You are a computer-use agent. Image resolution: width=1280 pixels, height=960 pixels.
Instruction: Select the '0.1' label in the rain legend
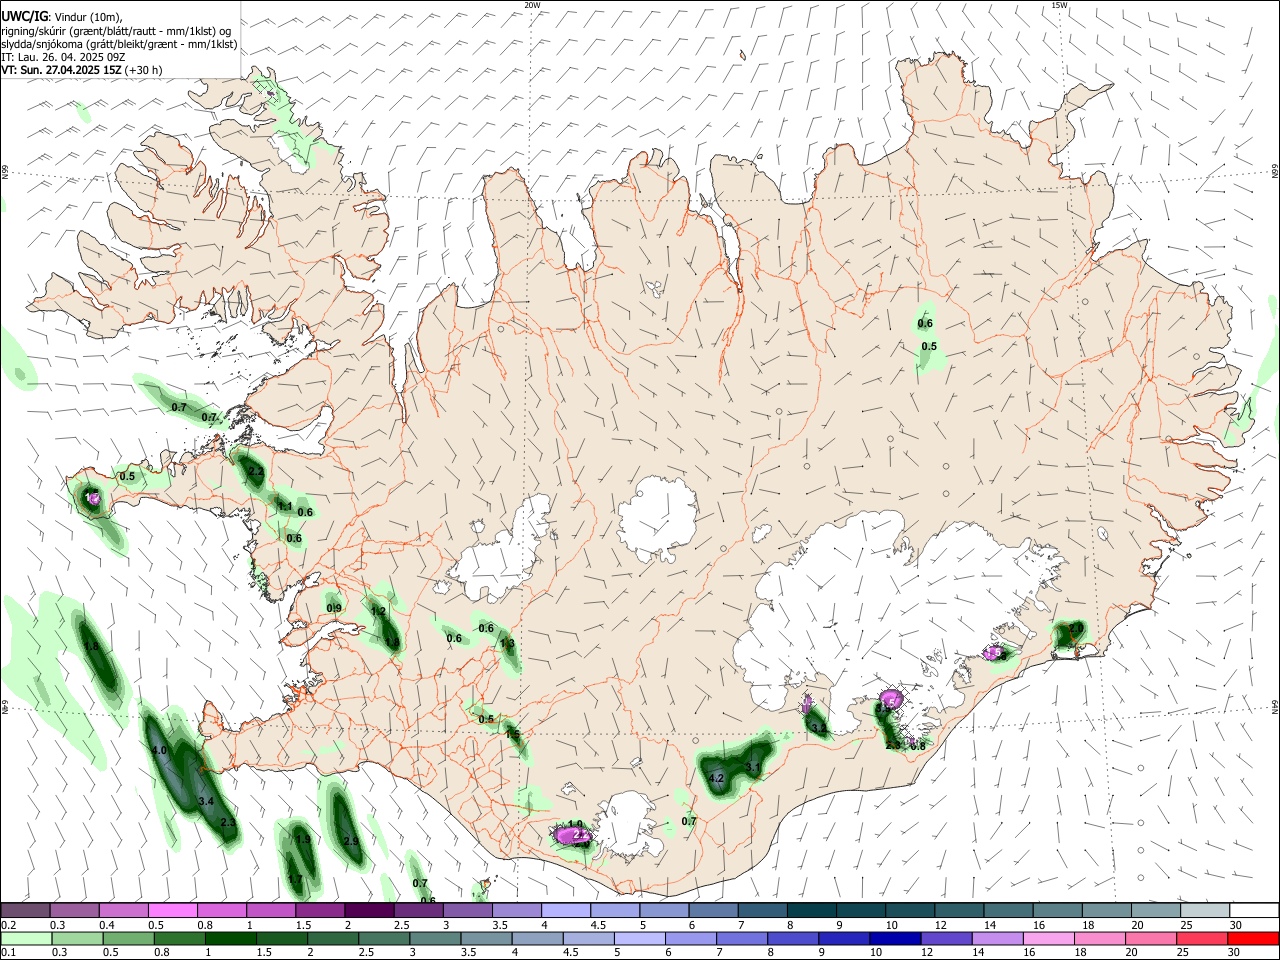[x=8, y=953]
